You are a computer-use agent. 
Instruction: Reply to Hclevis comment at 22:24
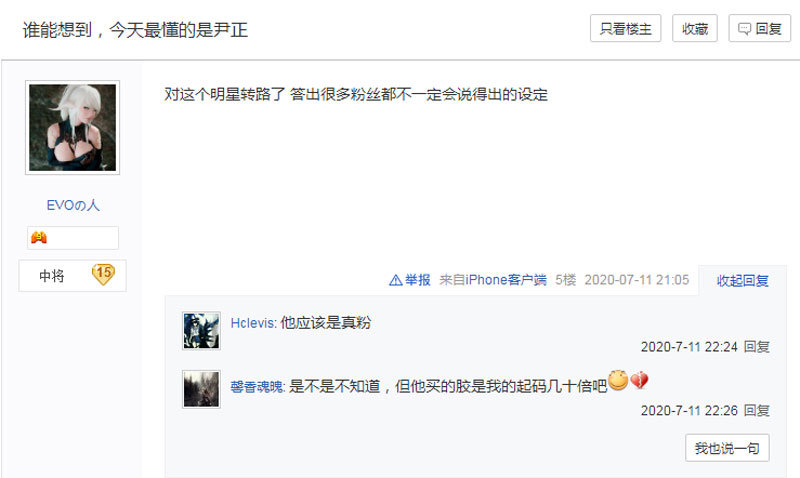(x=757, y=347)
